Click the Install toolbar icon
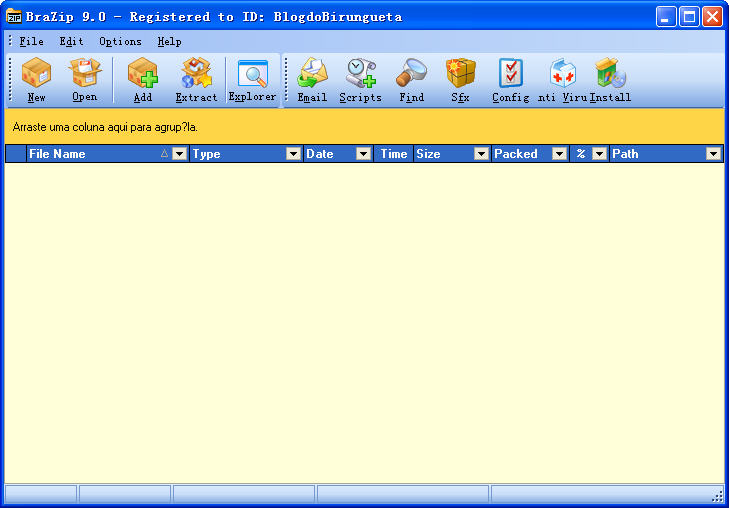Viewport: 729px width, 508px height. (x=609, y=79)
